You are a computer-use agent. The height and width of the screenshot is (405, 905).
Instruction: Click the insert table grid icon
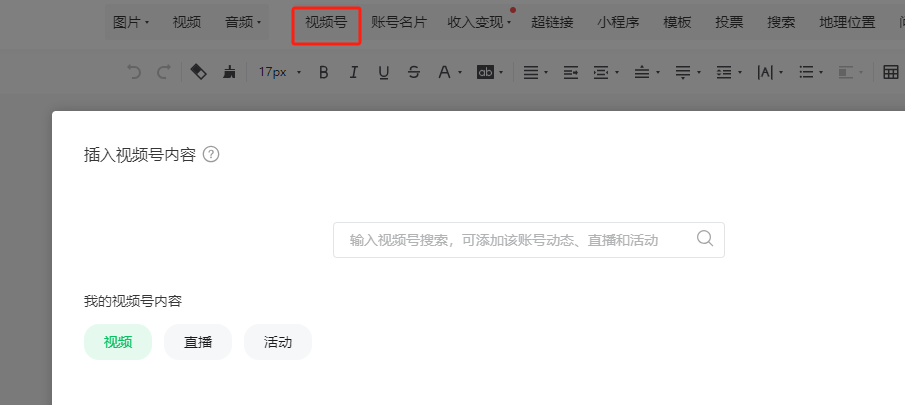[x=891, y=72]
